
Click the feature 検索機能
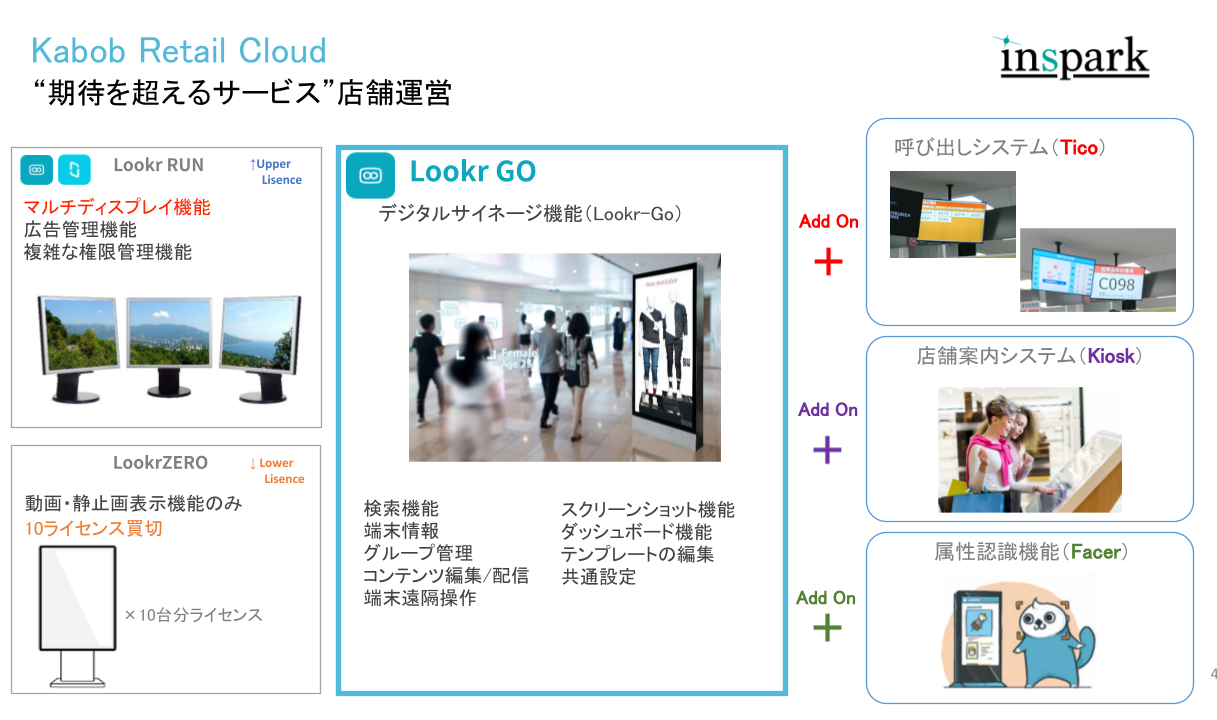pos(401,510)
